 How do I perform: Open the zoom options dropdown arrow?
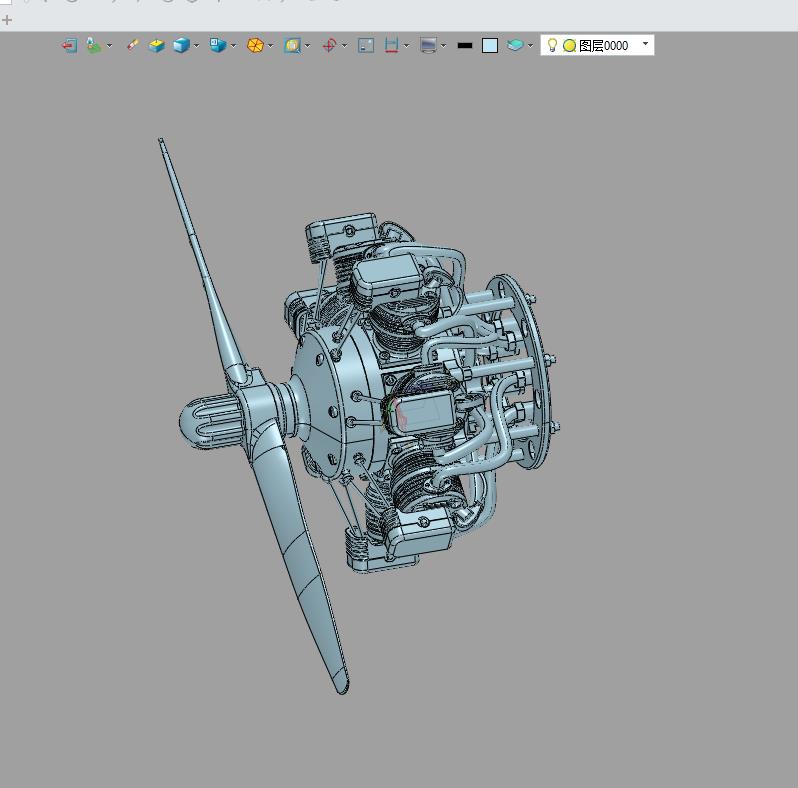click(307, 46)
